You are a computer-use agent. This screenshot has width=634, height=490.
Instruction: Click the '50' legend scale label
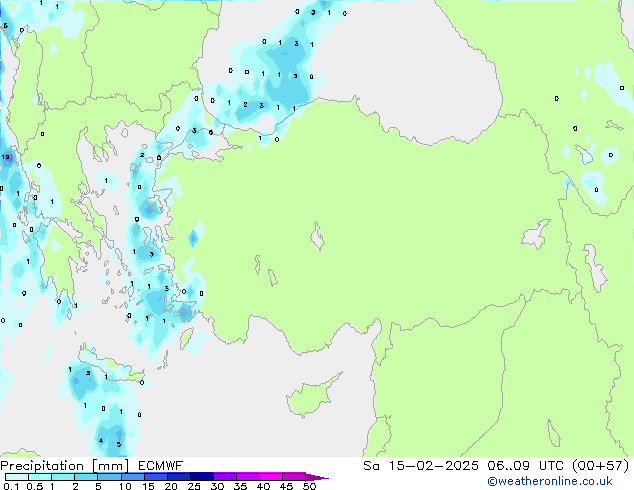(309, 486)
